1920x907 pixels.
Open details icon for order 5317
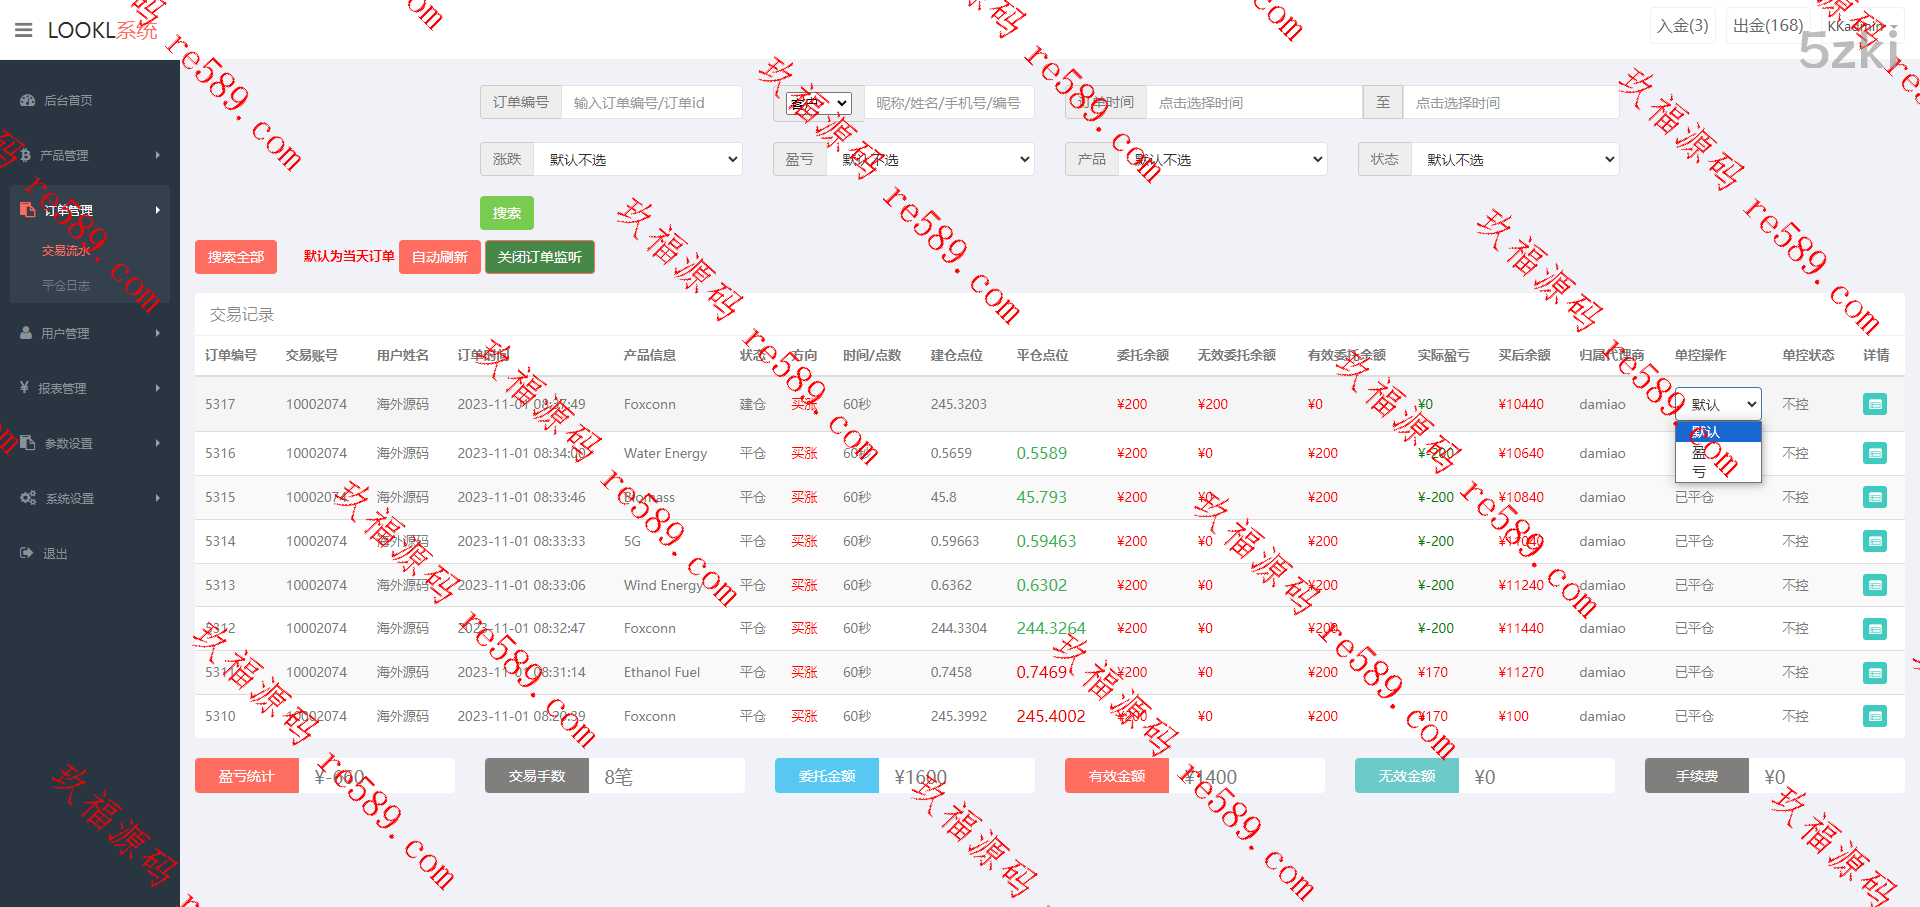tap(1875, 404)
